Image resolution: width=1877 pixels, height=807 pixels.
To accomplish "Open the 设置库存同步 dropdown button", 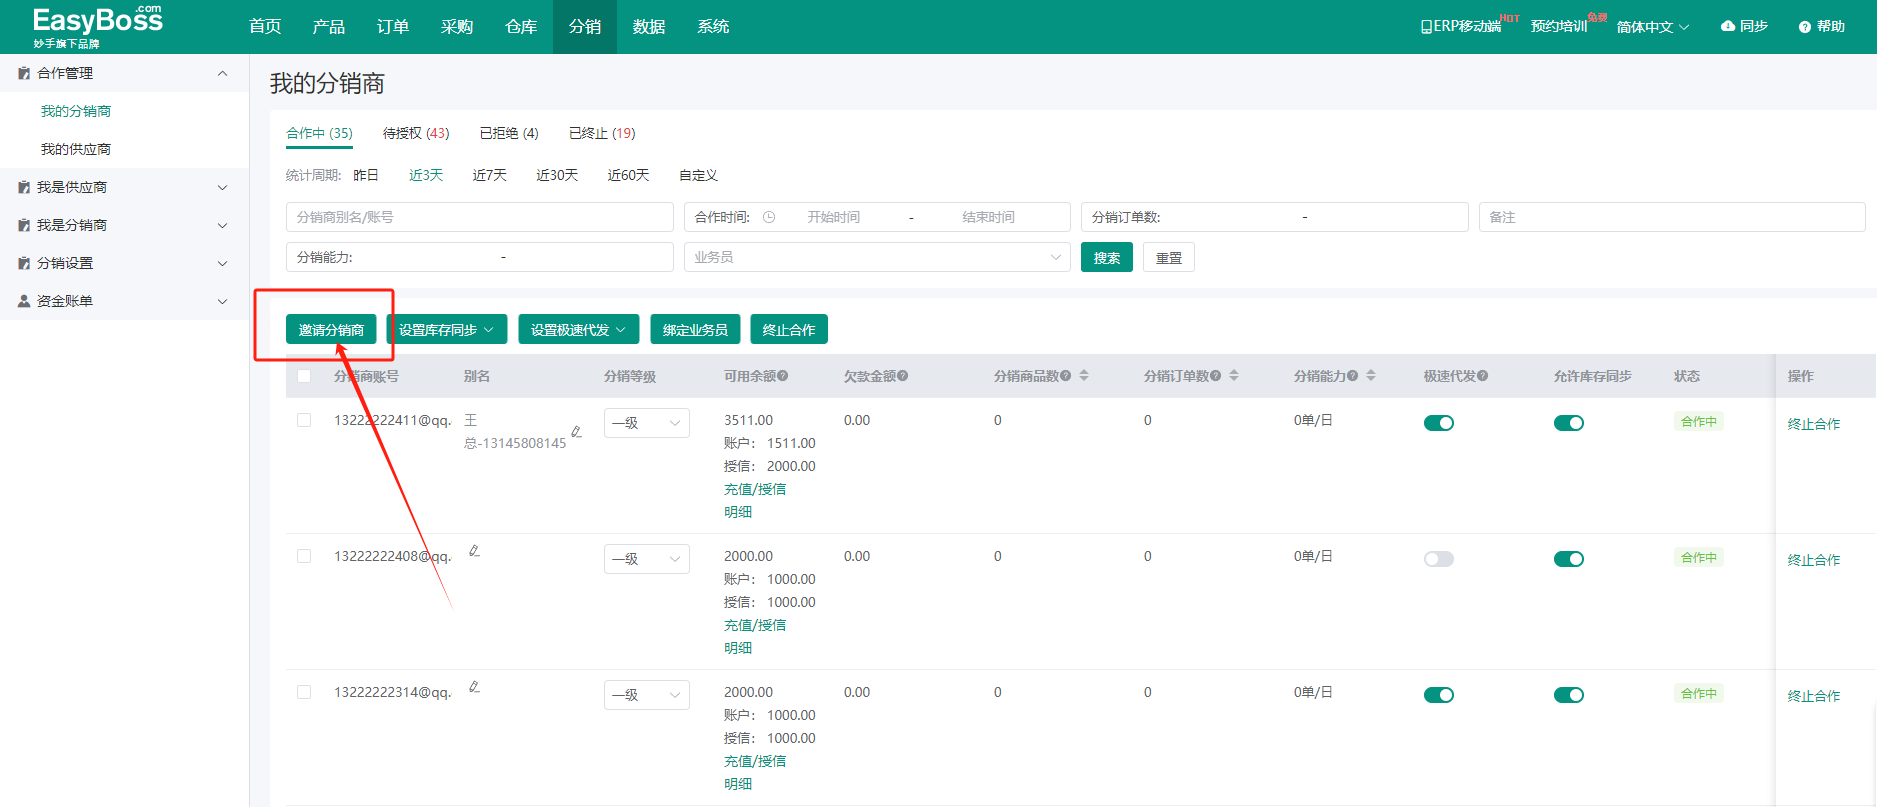I will point(447,330).
